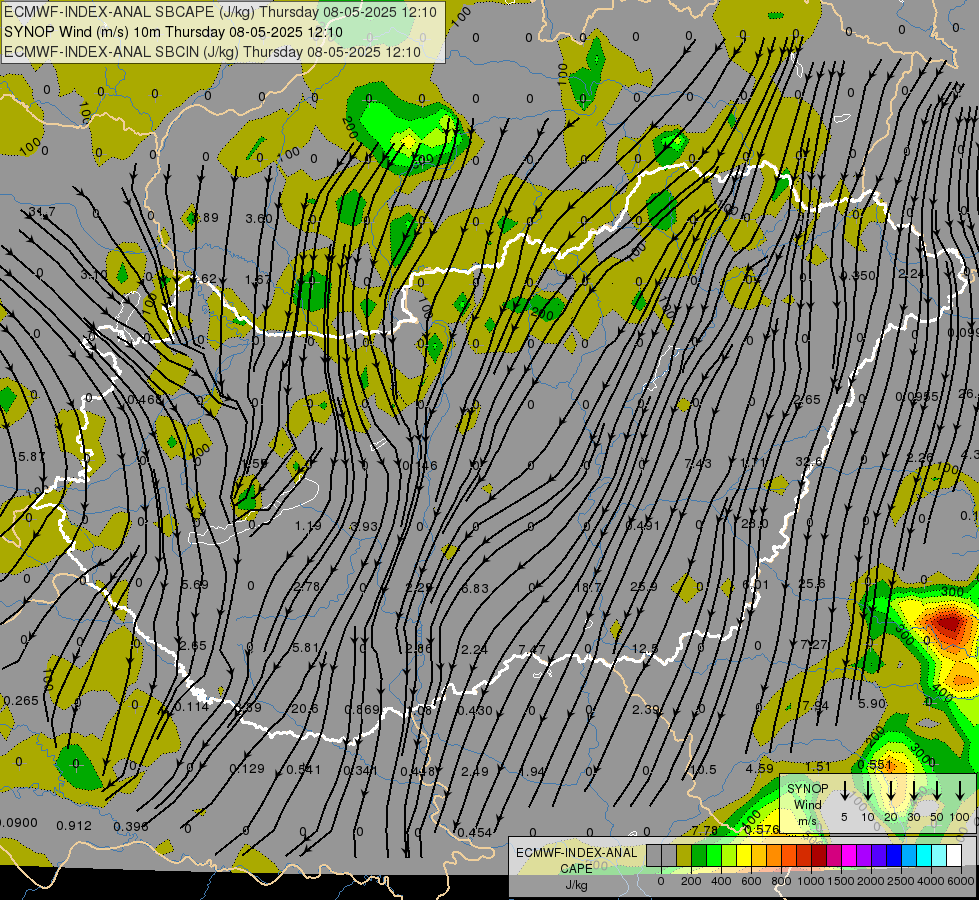Click the SBCIN value 4.59
The width and height of the screenshot is (979, 900).
coord(760,768)
